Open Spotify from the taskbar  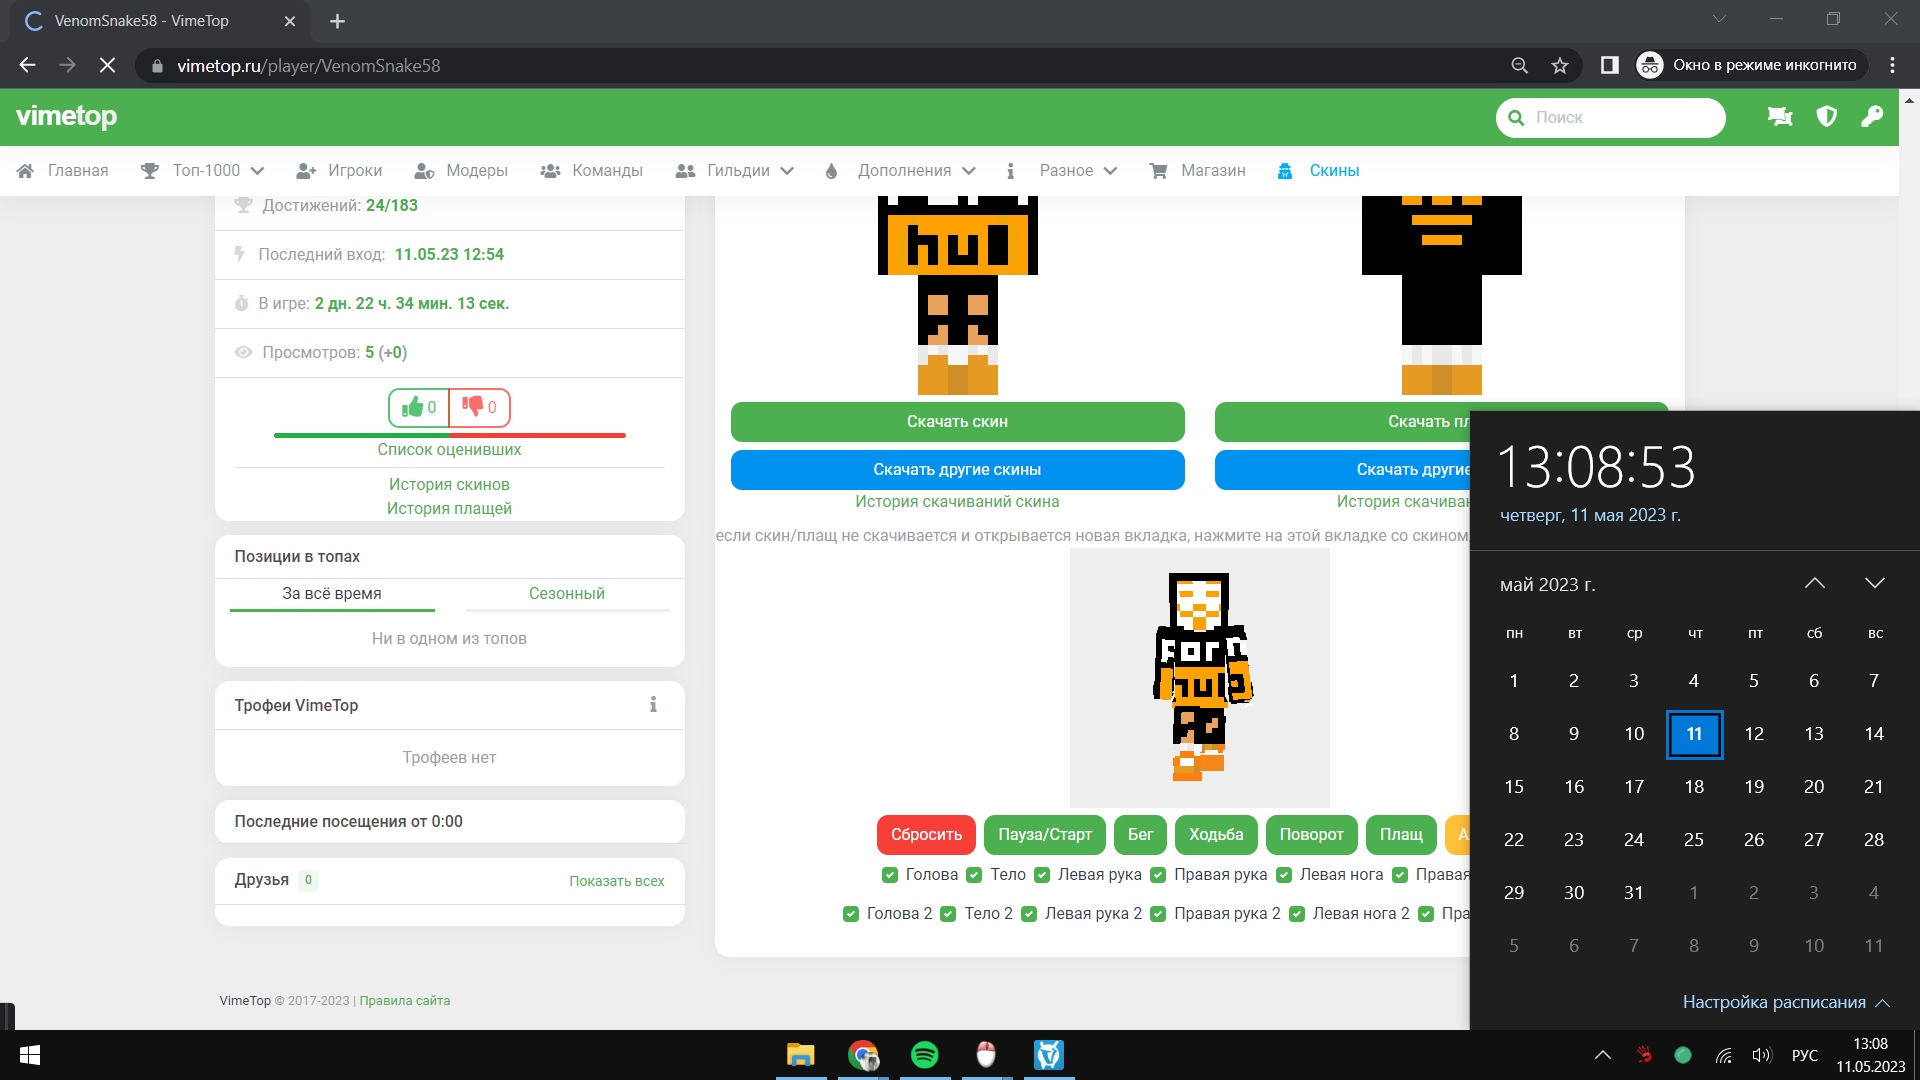pyautogui.click(x=924, y=1055)
